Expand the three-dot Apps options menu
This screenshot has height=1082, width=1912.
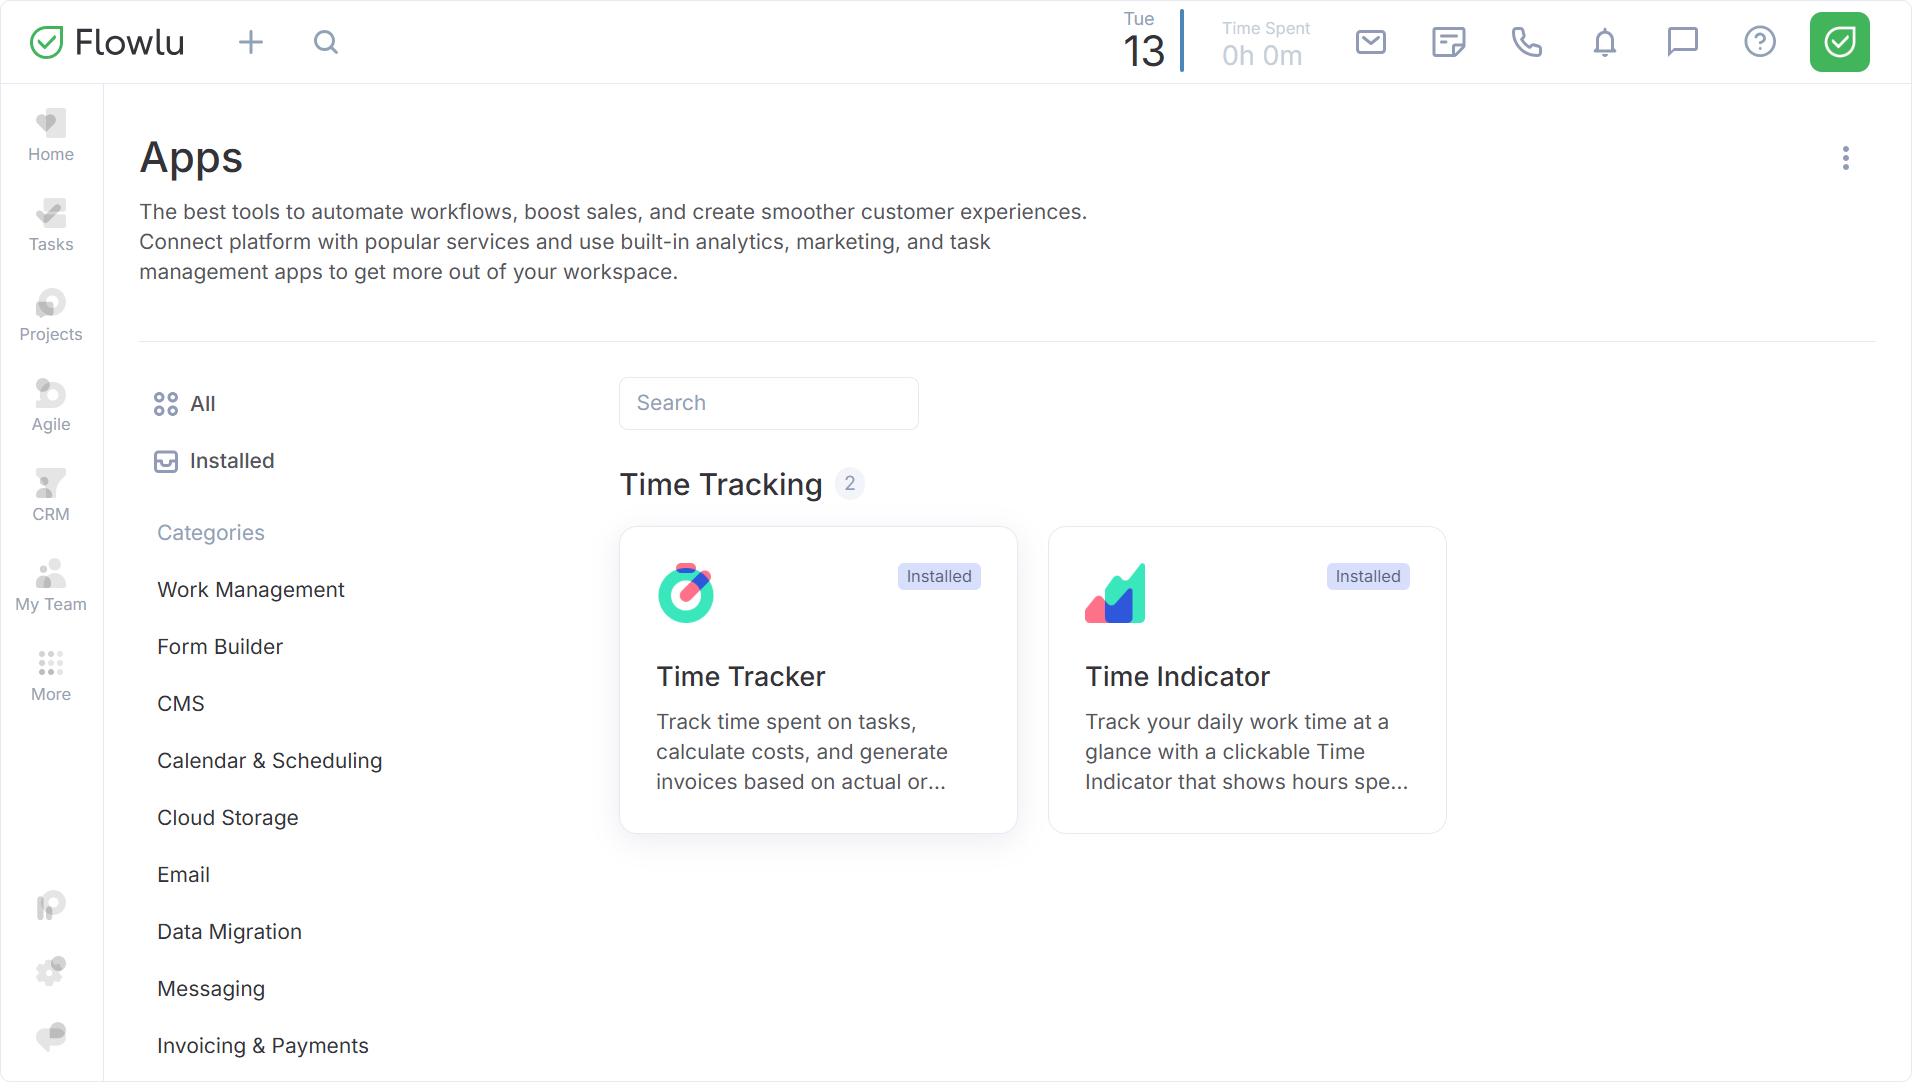pos(1845,158)
